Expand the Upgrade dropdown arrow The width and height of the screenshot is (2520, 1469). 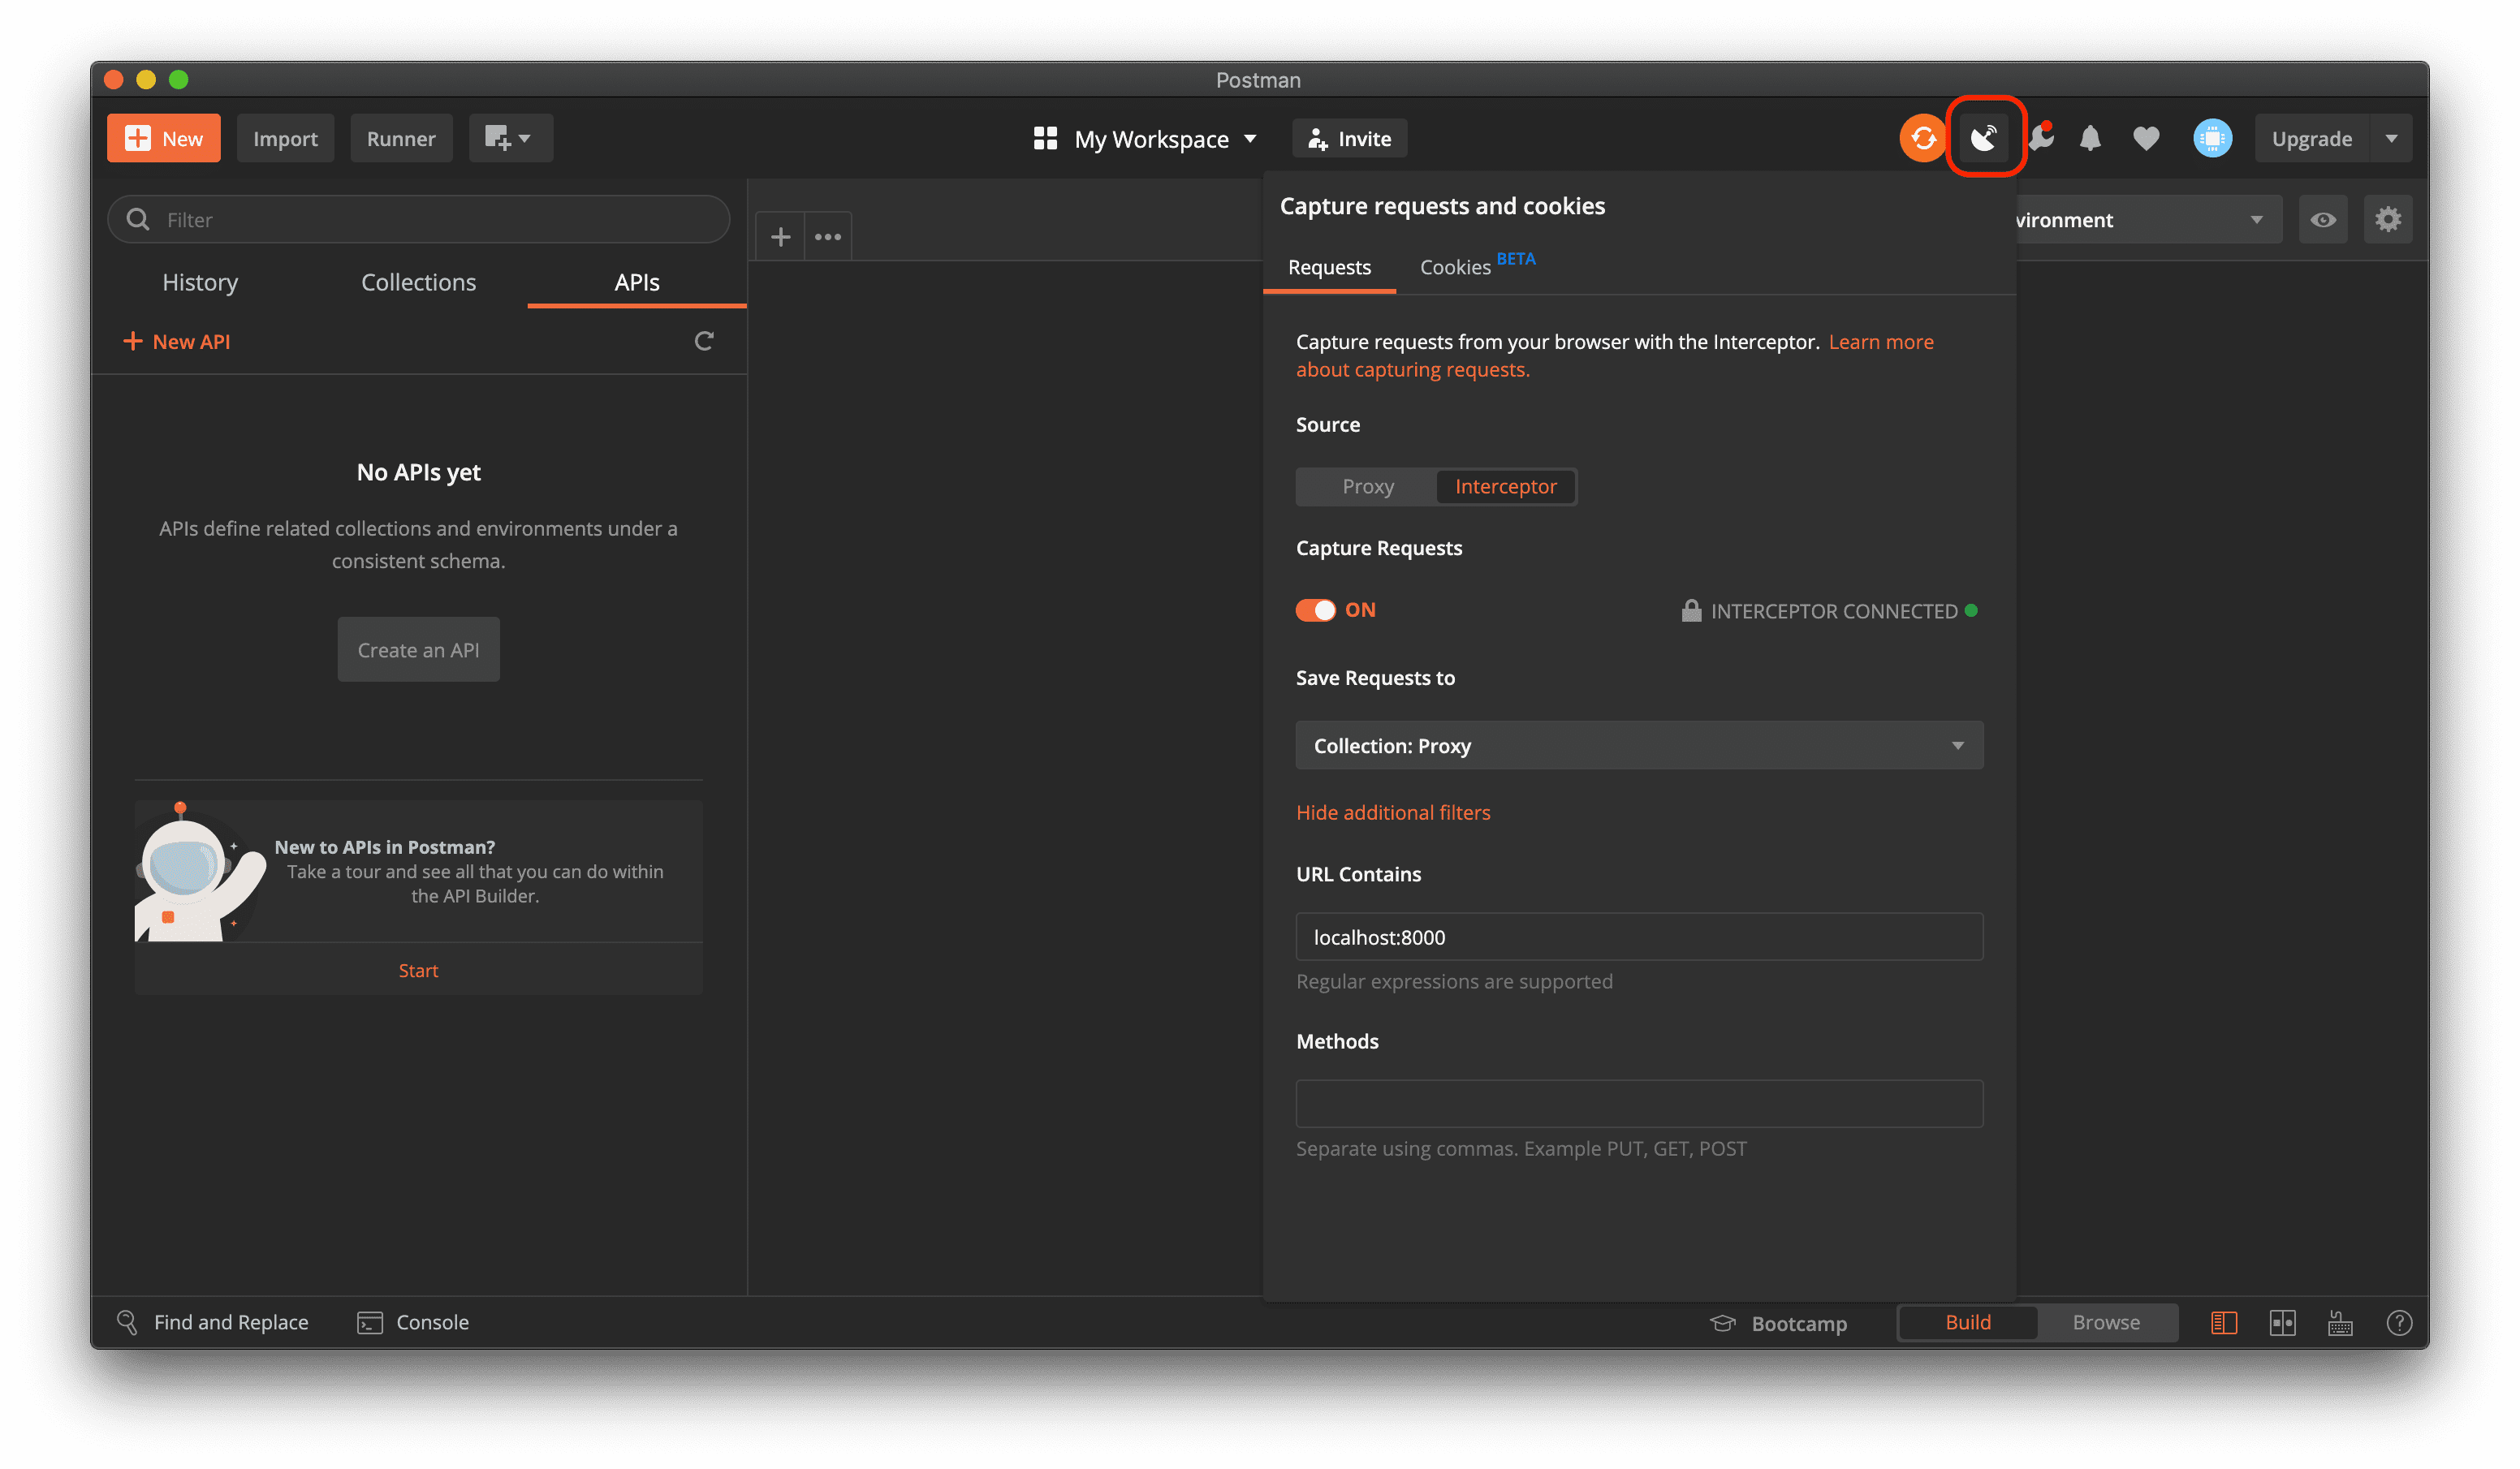pos(2392,138)
